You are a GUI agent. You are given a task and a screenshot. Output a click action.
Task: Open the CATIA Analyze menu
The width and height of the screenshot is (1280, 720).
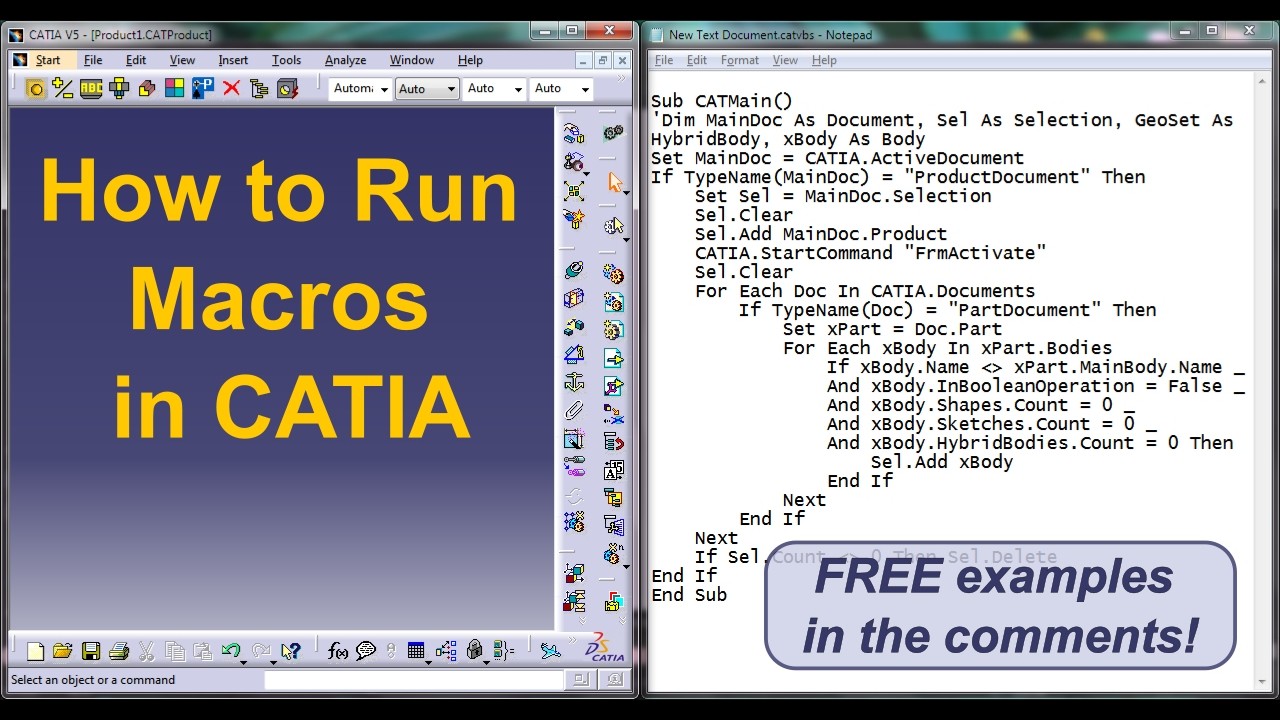click(345, 60)
